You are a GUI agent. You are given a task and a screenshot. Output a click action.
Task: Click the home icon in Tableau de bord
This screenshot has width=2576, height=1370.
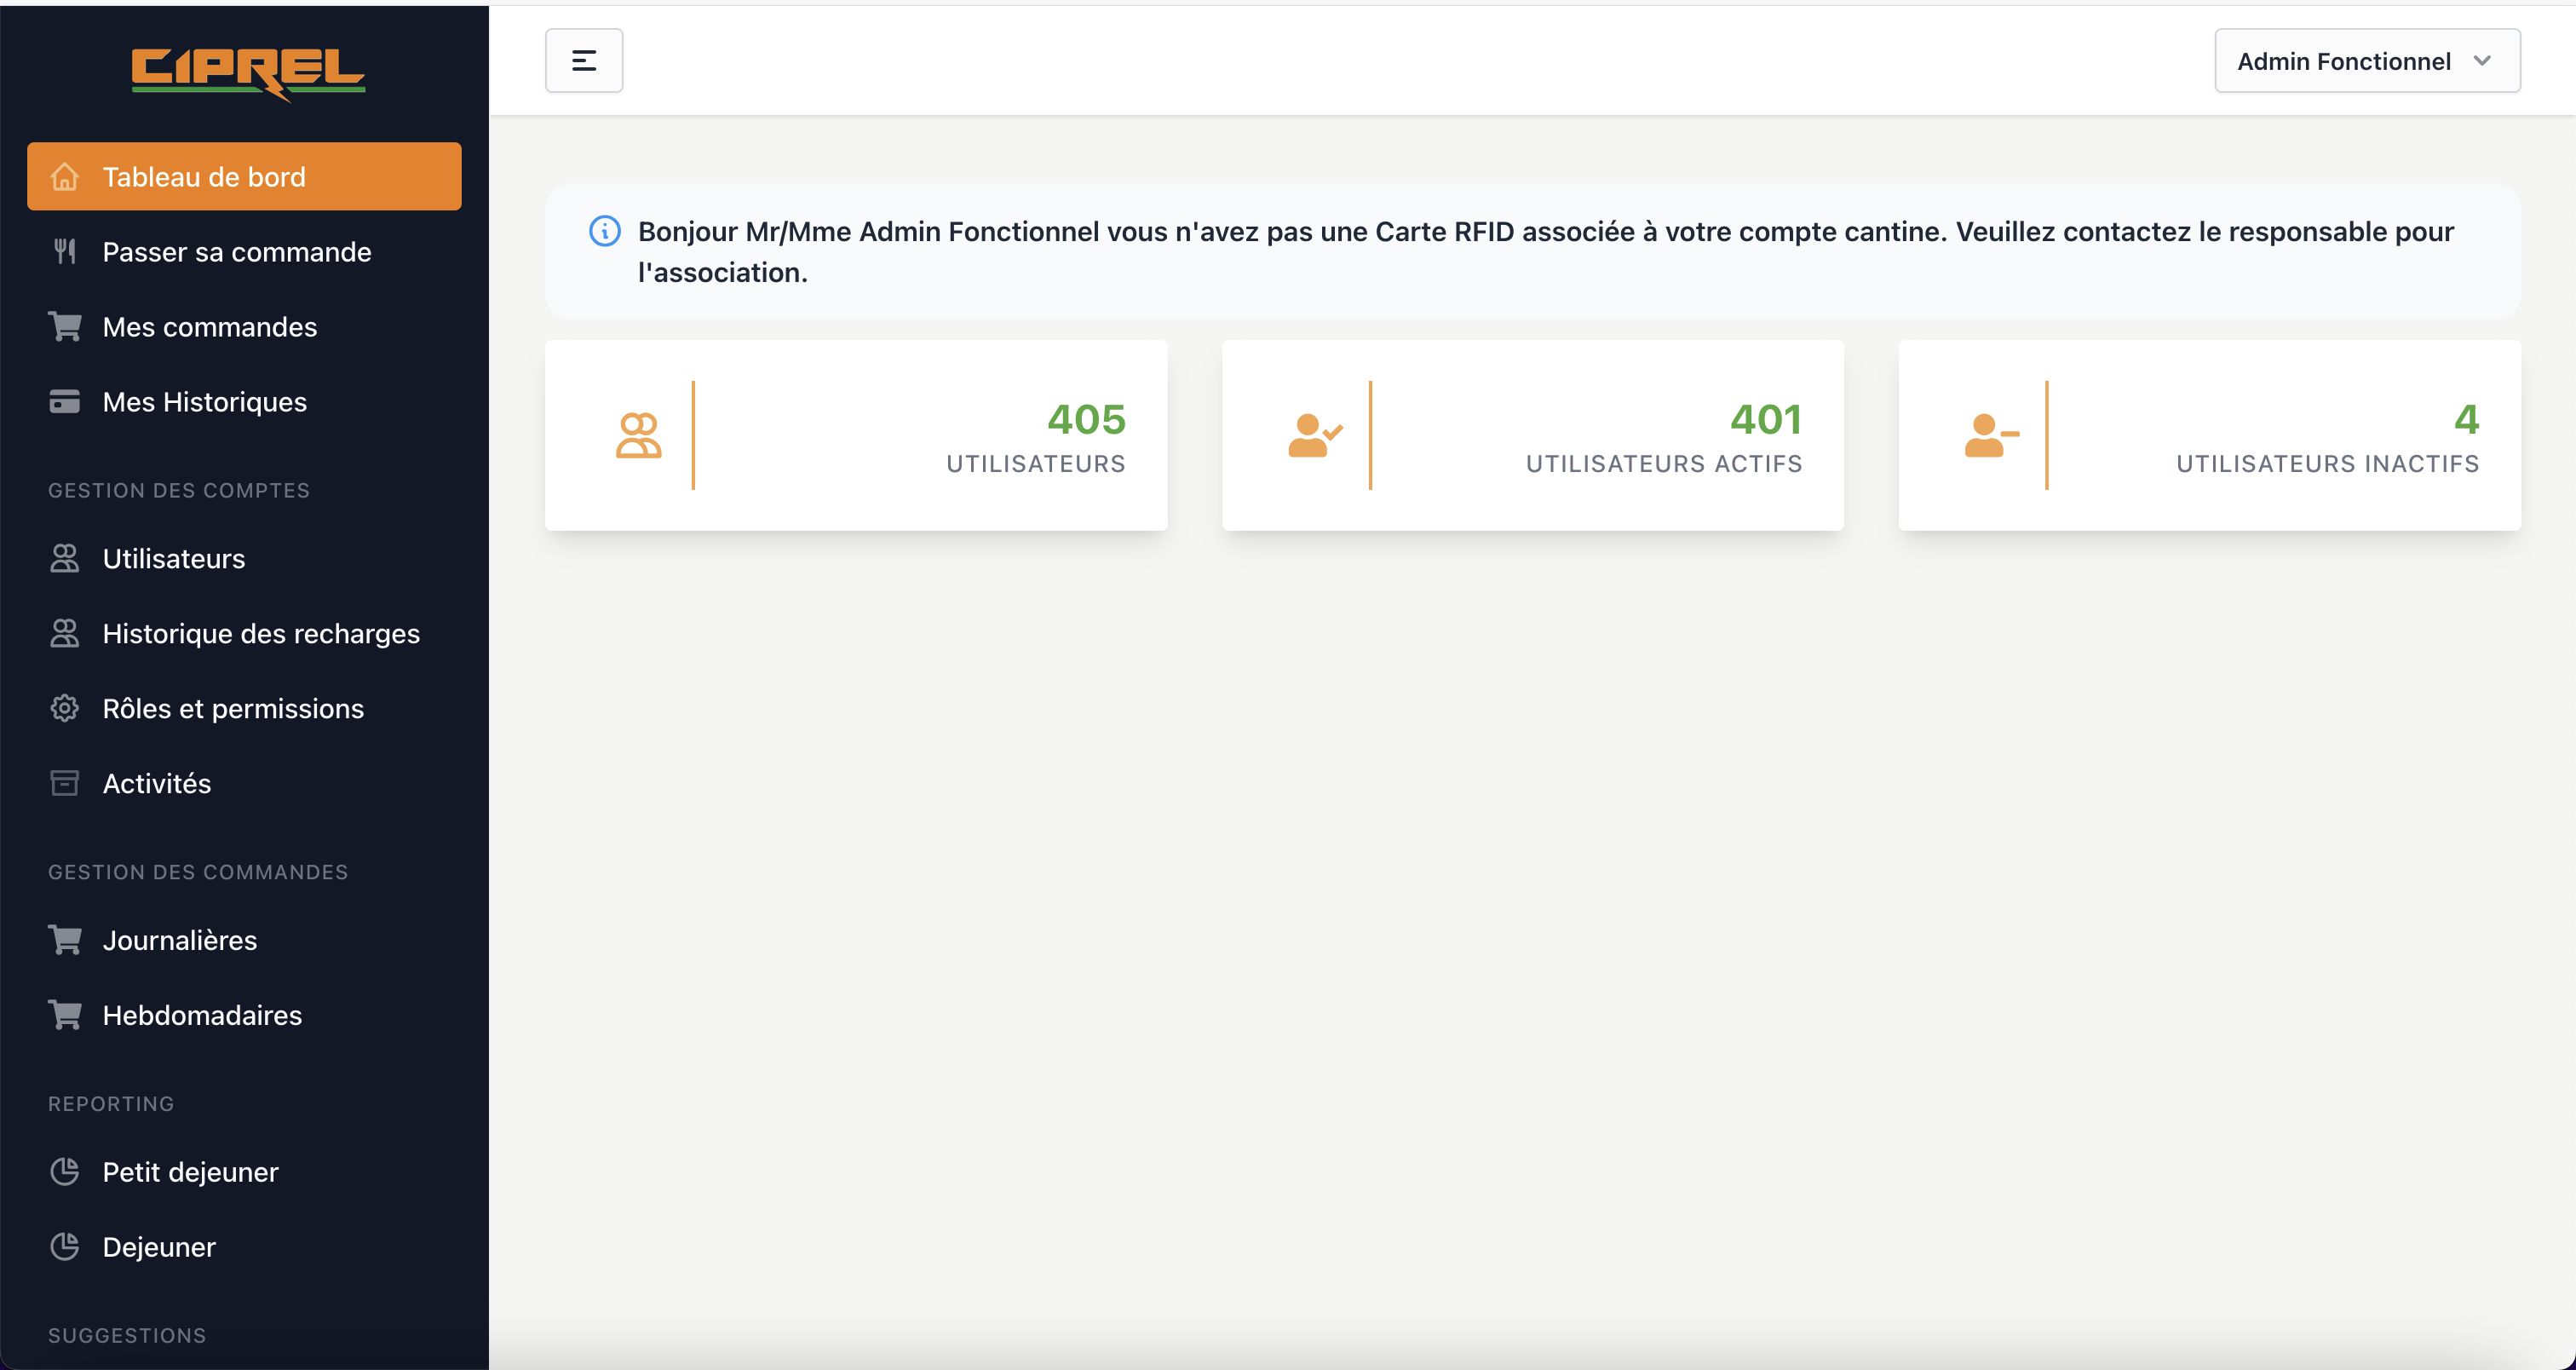click(x=65, y=177)
